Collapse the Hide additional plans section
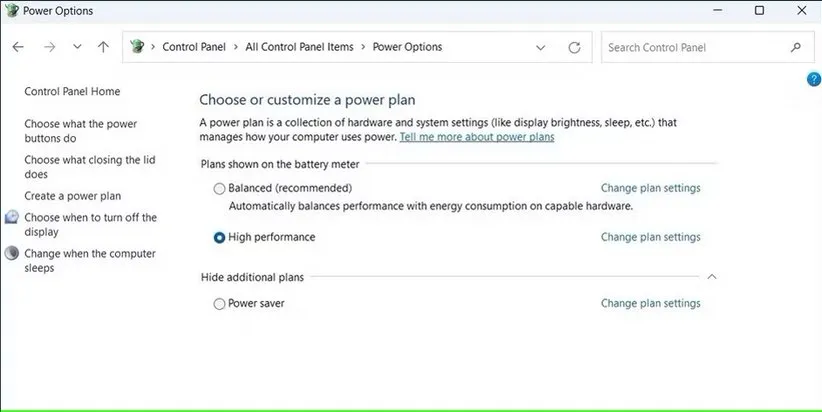 [x=711, y=277]
